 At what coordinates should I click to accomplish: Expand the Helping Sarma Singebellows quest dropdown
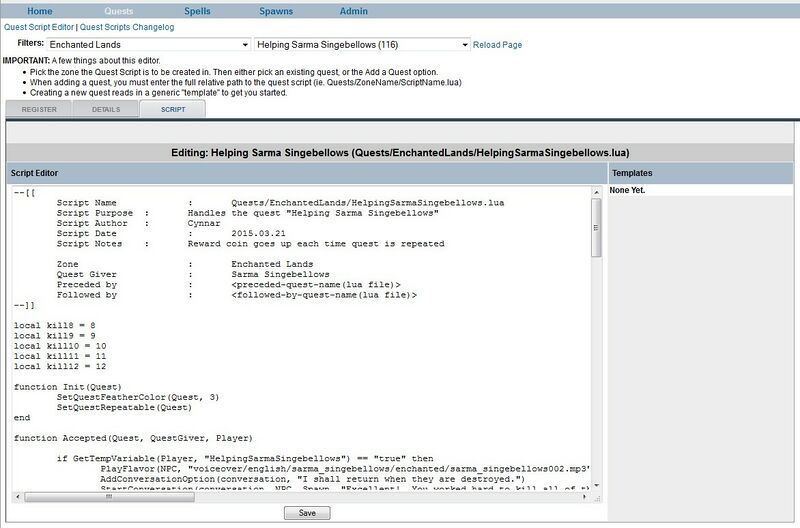click(x=361, y=45)
